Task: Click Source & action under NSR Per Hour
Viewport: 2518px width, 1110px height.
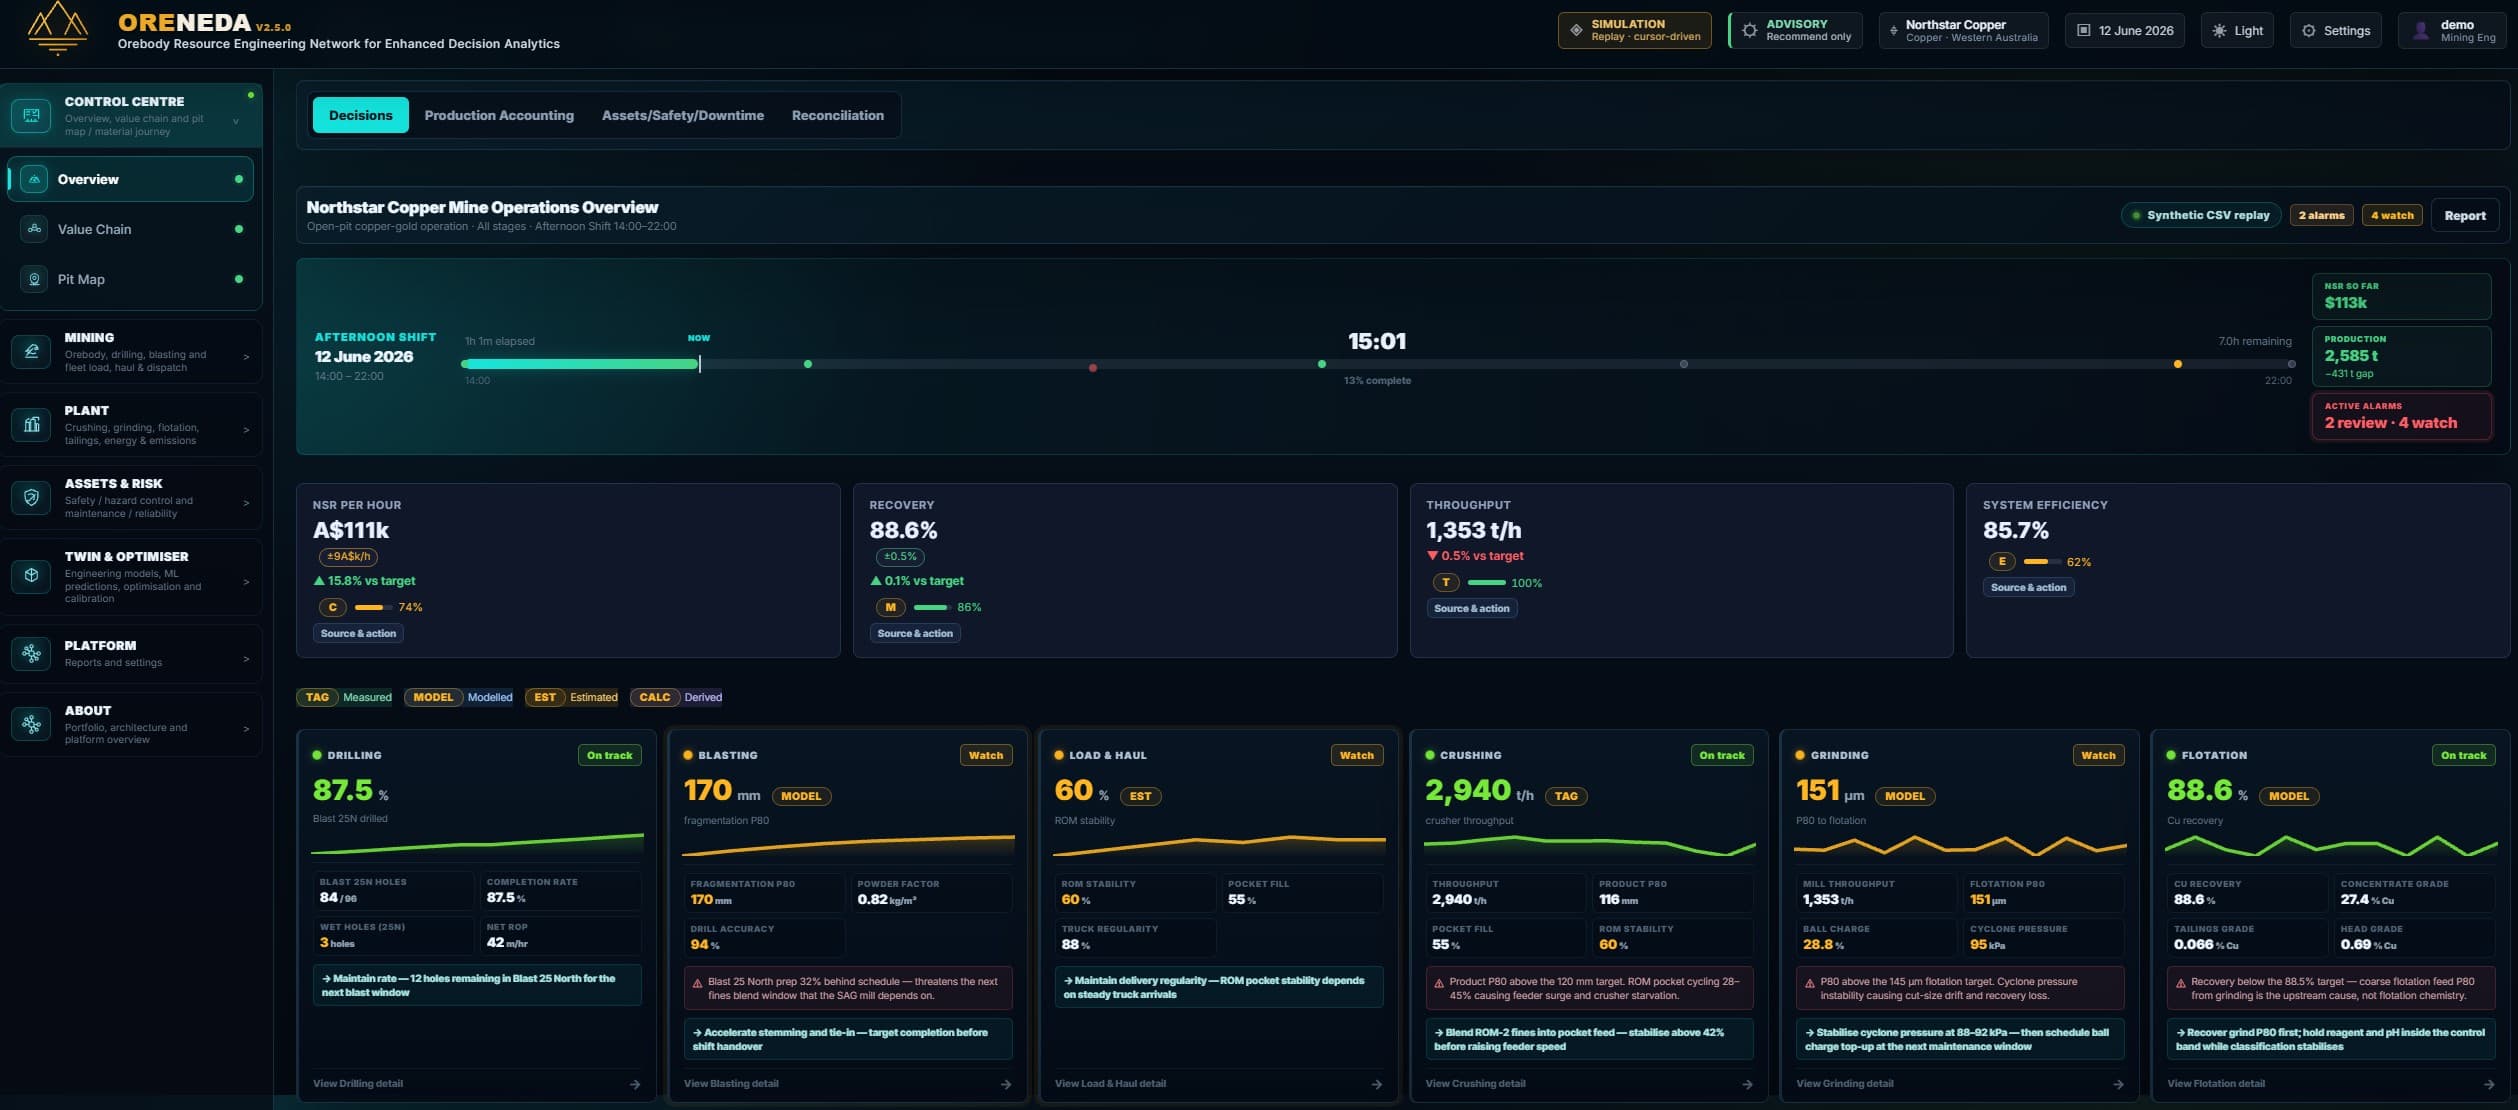Action: pyautogui.click(x=358, y=633)
